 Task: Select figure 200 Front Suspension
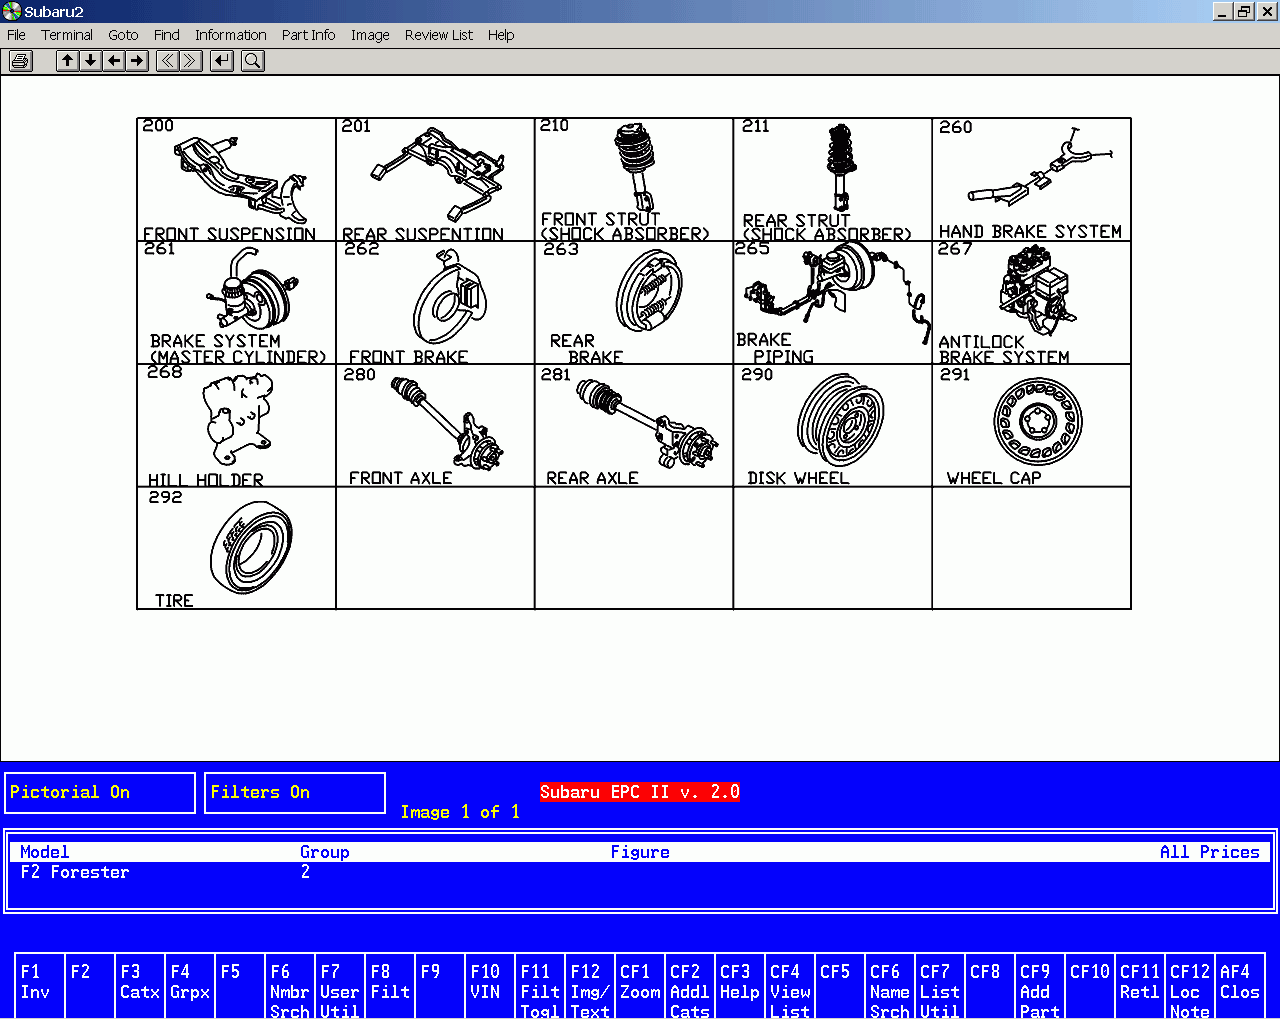point(236,180)
